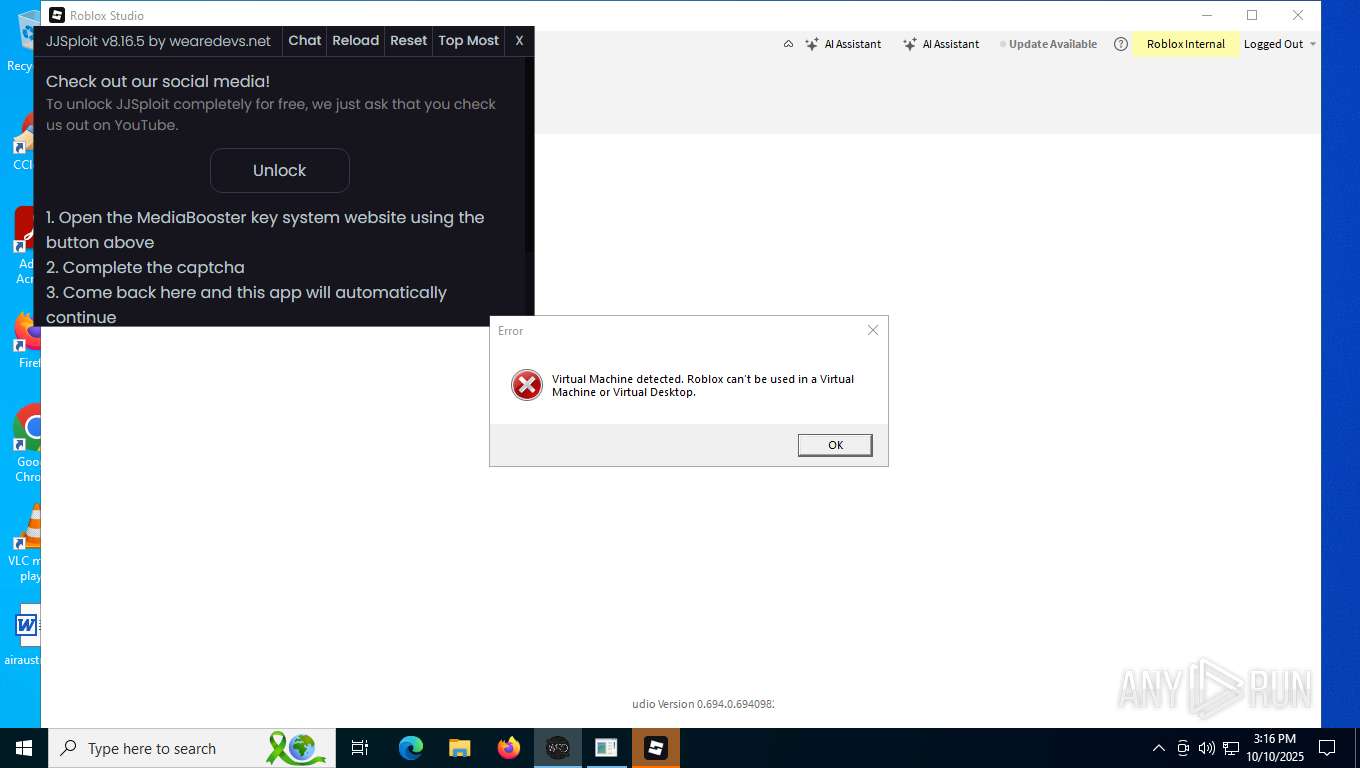Click the Roblox Internal label

click(x=1186, y=44)
